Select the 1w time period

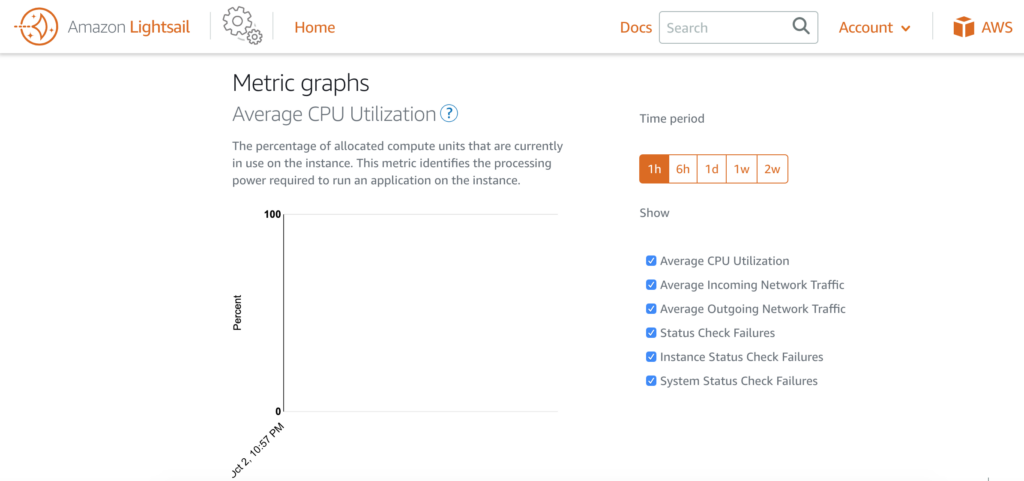(x=741, y=169)
